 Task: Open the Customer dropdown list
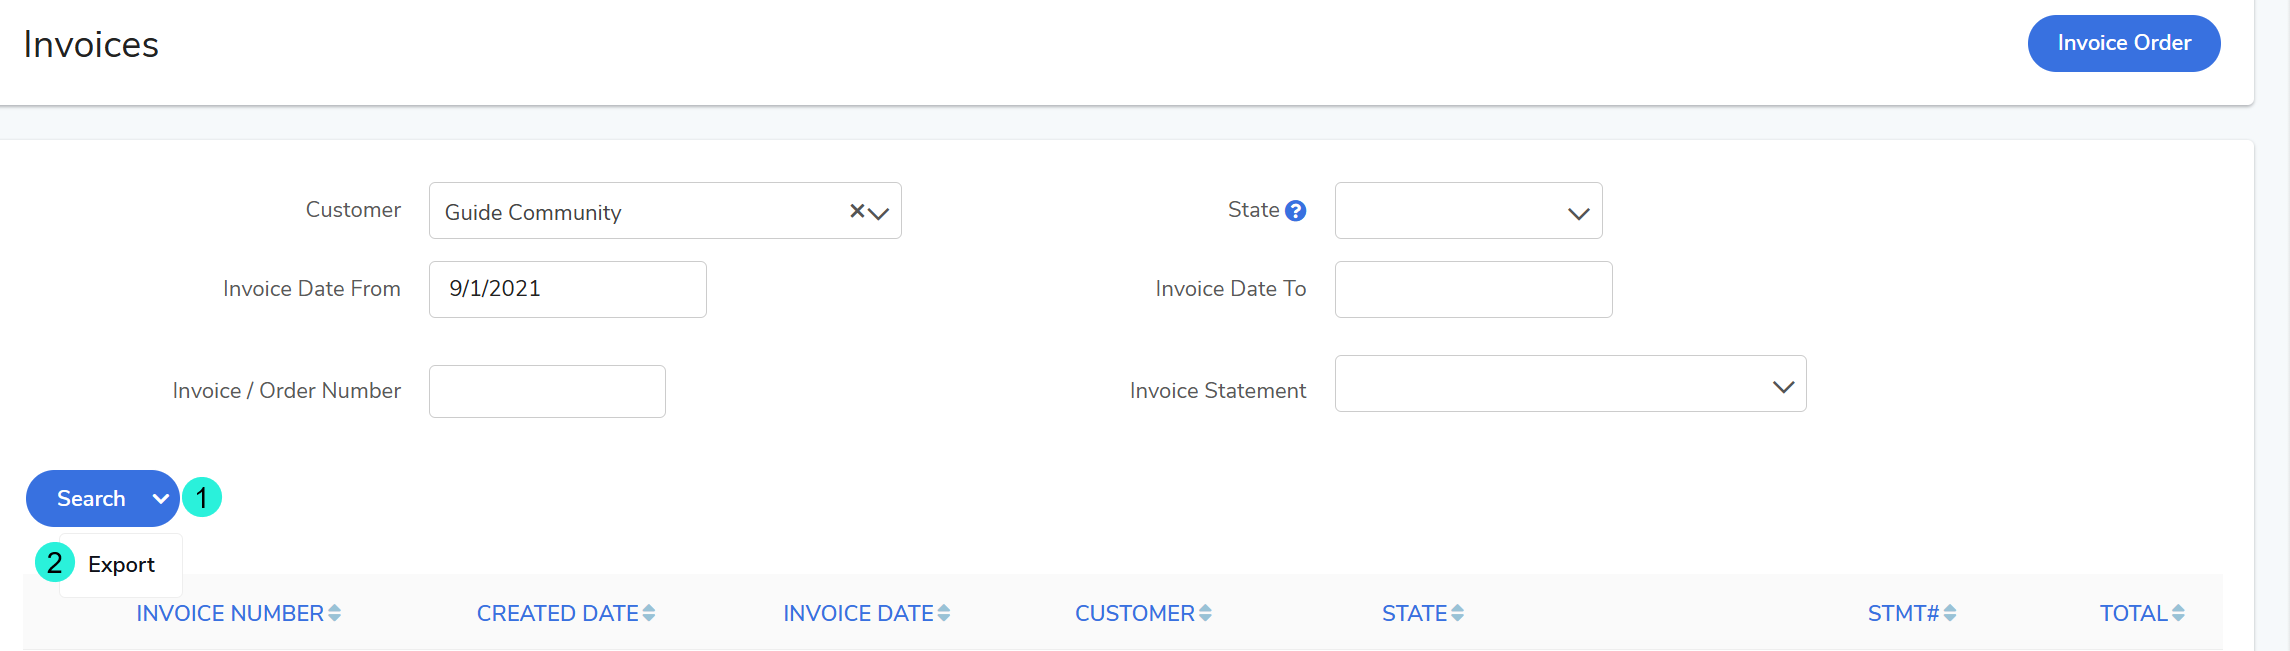879,213
